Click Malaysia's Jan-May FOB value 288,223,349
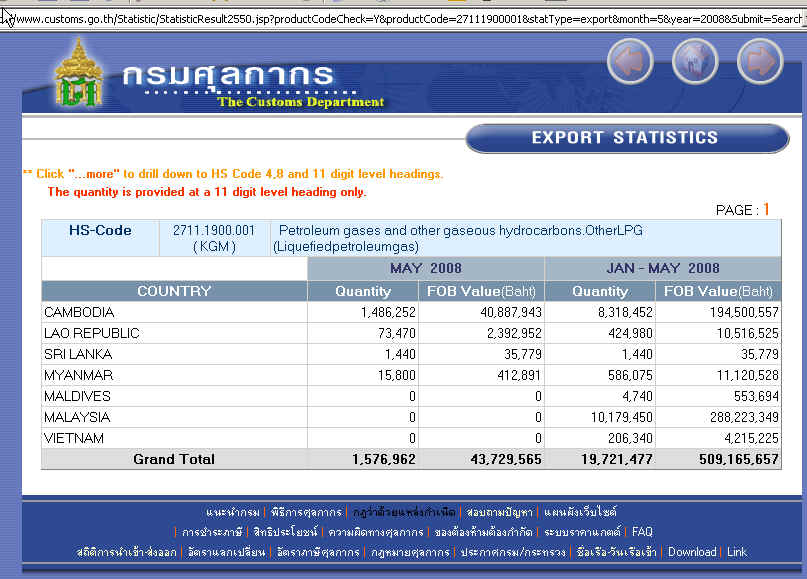 pos(744,417)
